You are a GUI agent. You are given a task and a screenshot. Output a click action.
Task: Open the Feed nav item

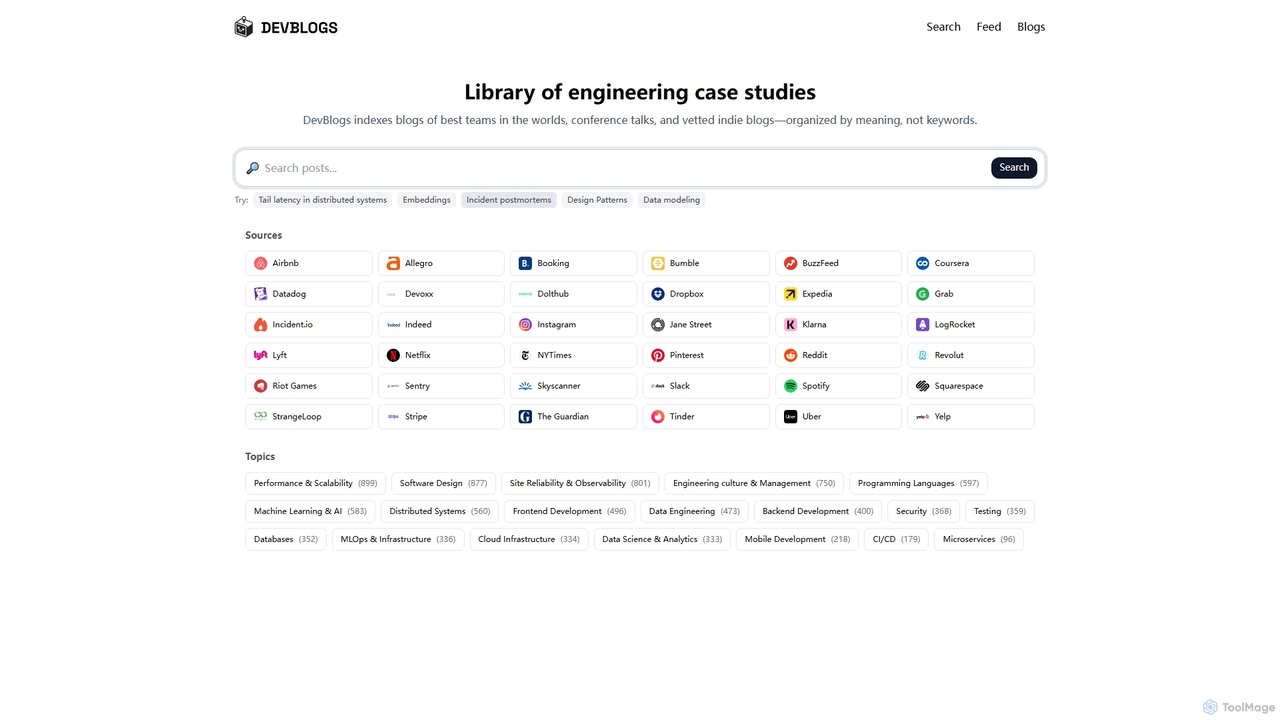tap(989, 27)
